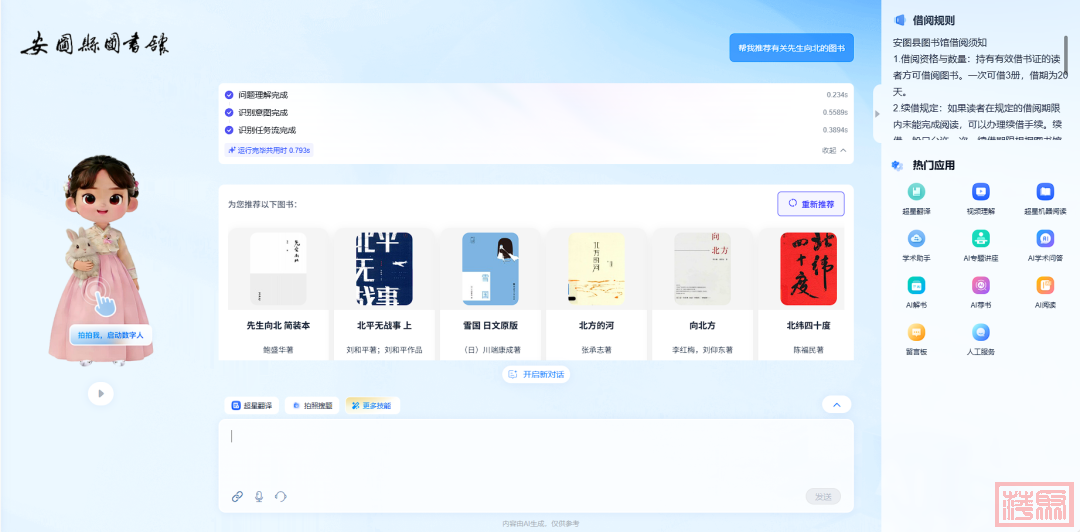Collapse the right sidebar with arrow handle
This screenshot has width=1080, height=532.
pos(877,113)
